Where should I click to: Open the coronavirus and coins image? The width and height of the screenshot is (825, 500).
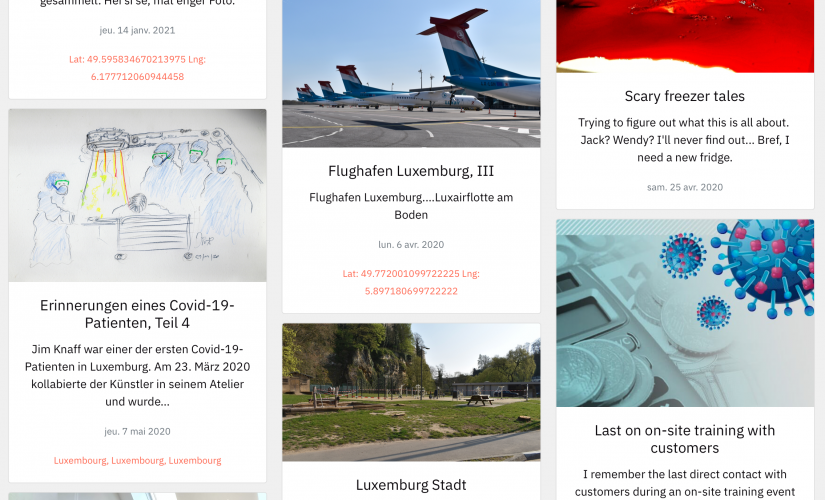coord(685,313)
